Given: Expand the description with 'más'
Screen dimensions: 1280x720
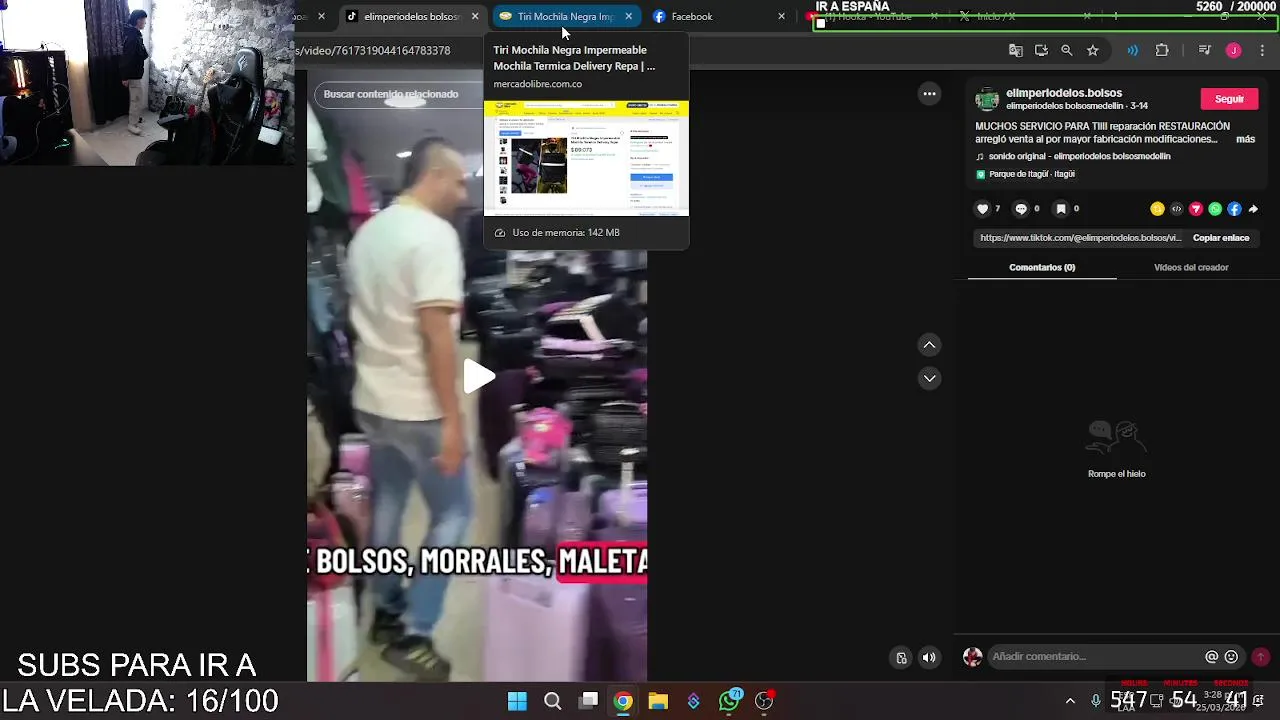Looking at the screenshot, I should point(1245,139).
